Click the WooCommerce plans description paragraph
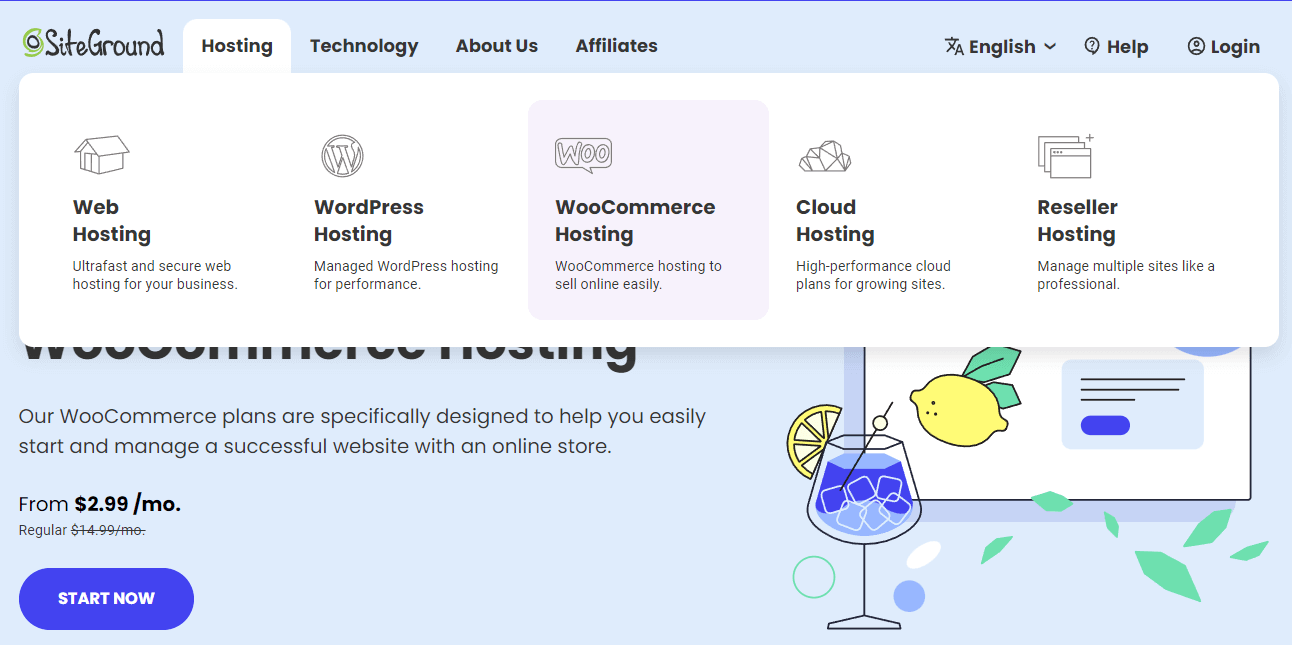 [x=362, y=431]
